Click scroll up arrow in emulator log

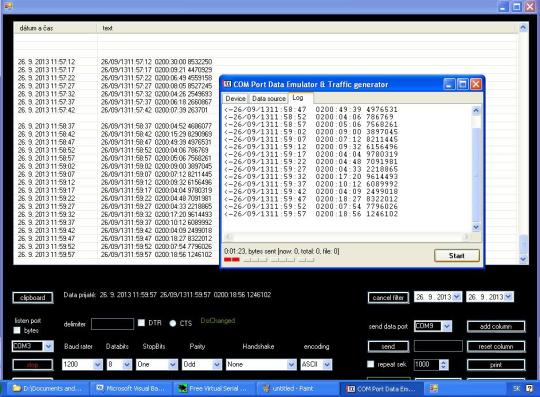coord(476,111)
